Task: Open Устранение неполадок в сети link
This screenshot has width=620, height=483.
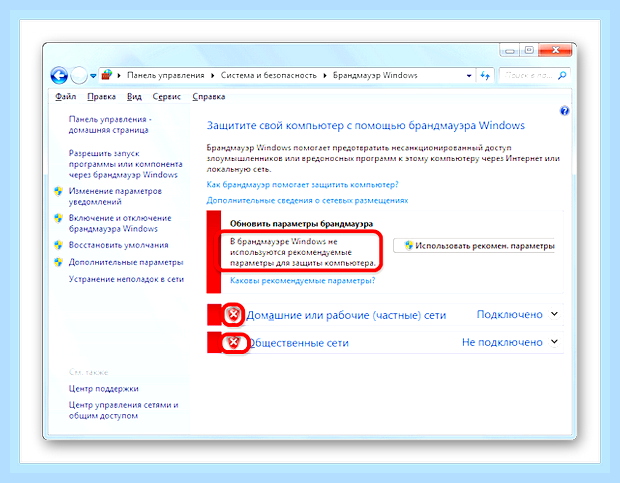Action: (x=126, y=279)
